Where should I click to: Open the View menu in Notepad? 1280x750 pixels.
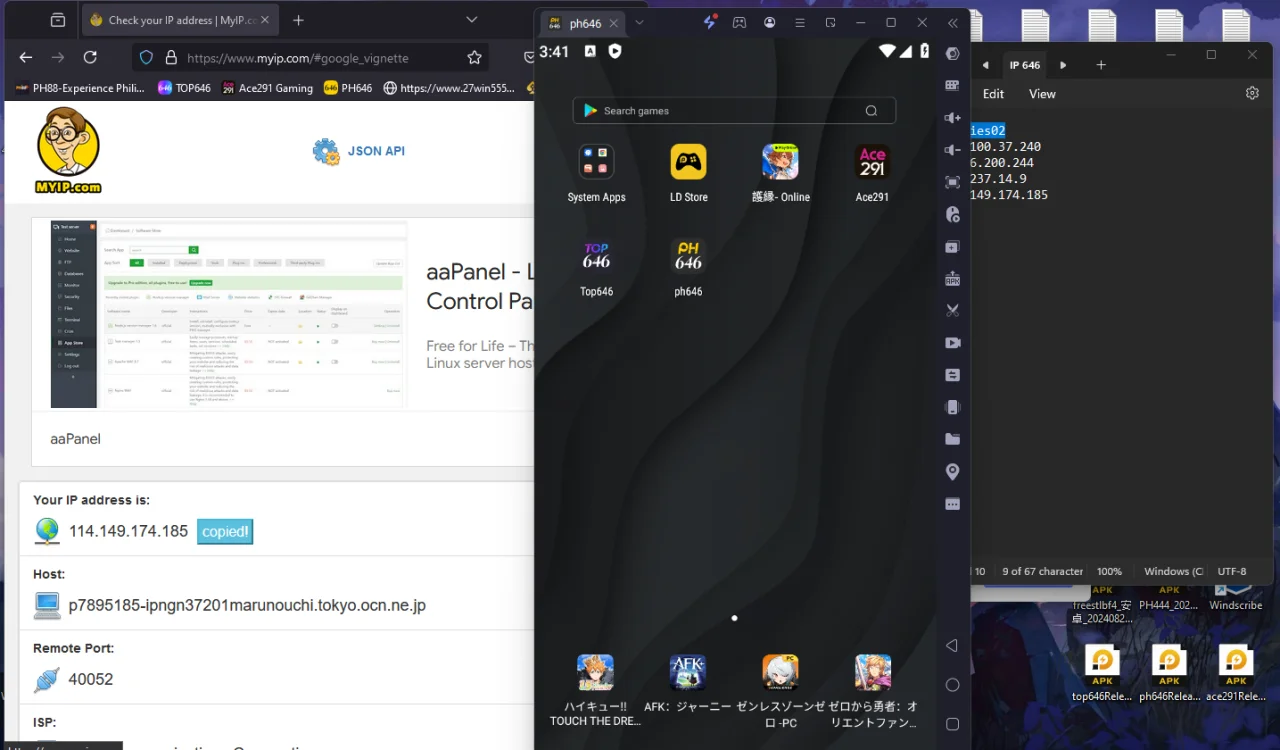[1042, 93]
